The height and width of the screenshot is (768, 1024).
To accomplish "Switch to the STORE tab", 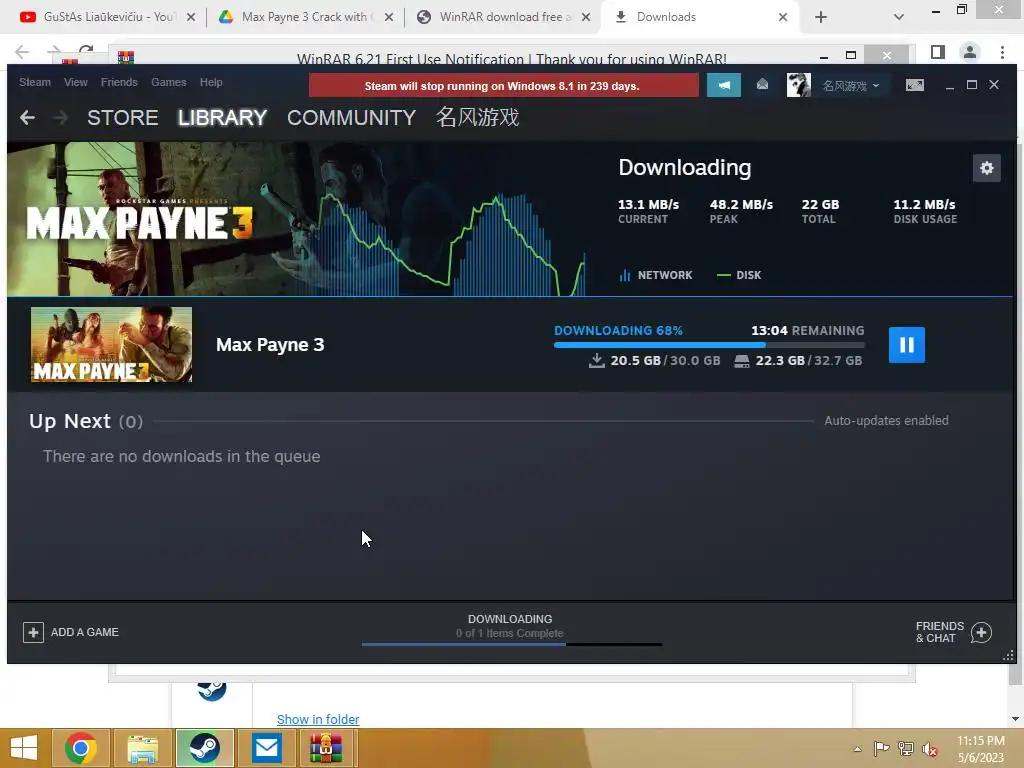I will (x=123, y=118).
